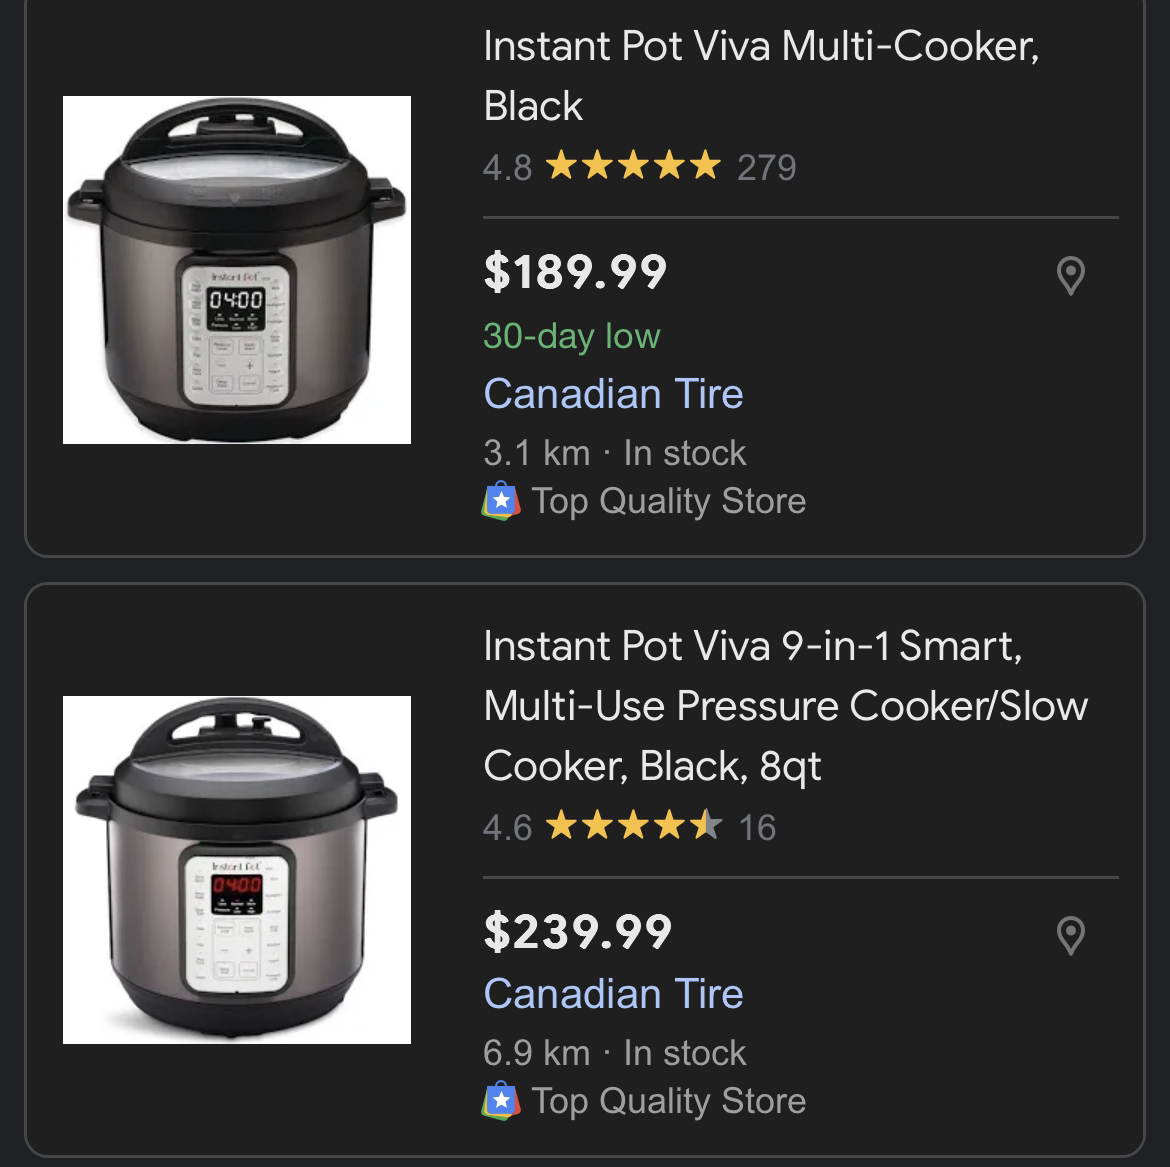Click the Top Quality Store badge icon under 6.9 km
The image size is (1170, 1167).
click(x=501, y=1100)
